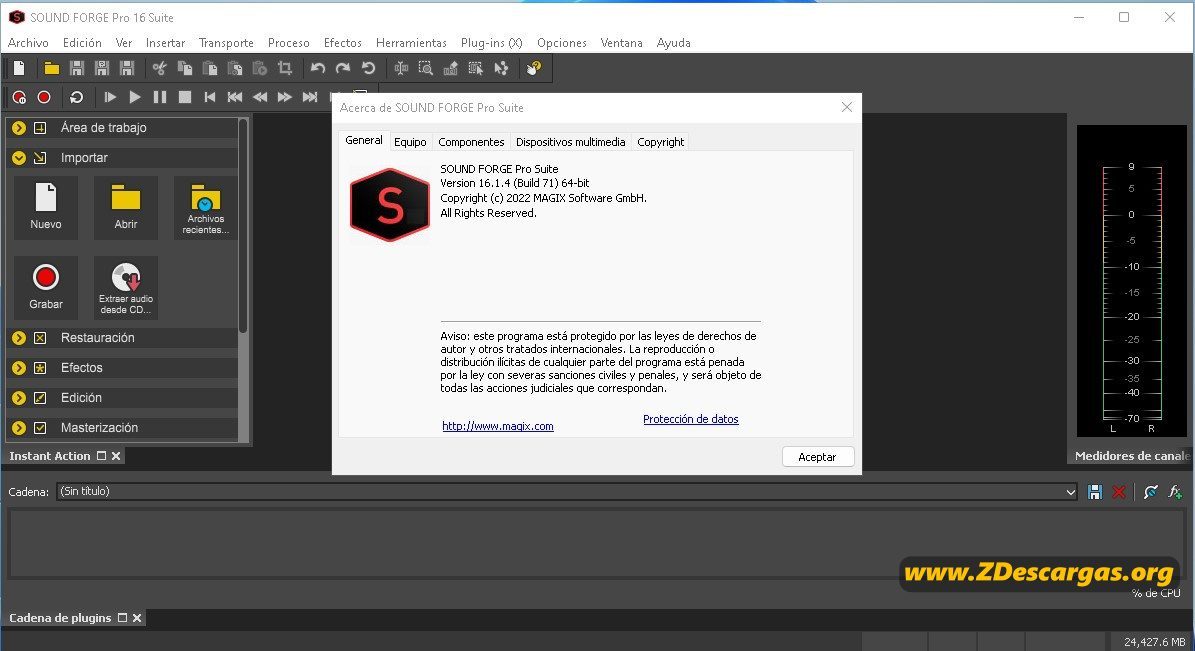This screenshot has width=1195, height=651.
Task: Open the Copyright tab
Action: [x=660, y=142]
